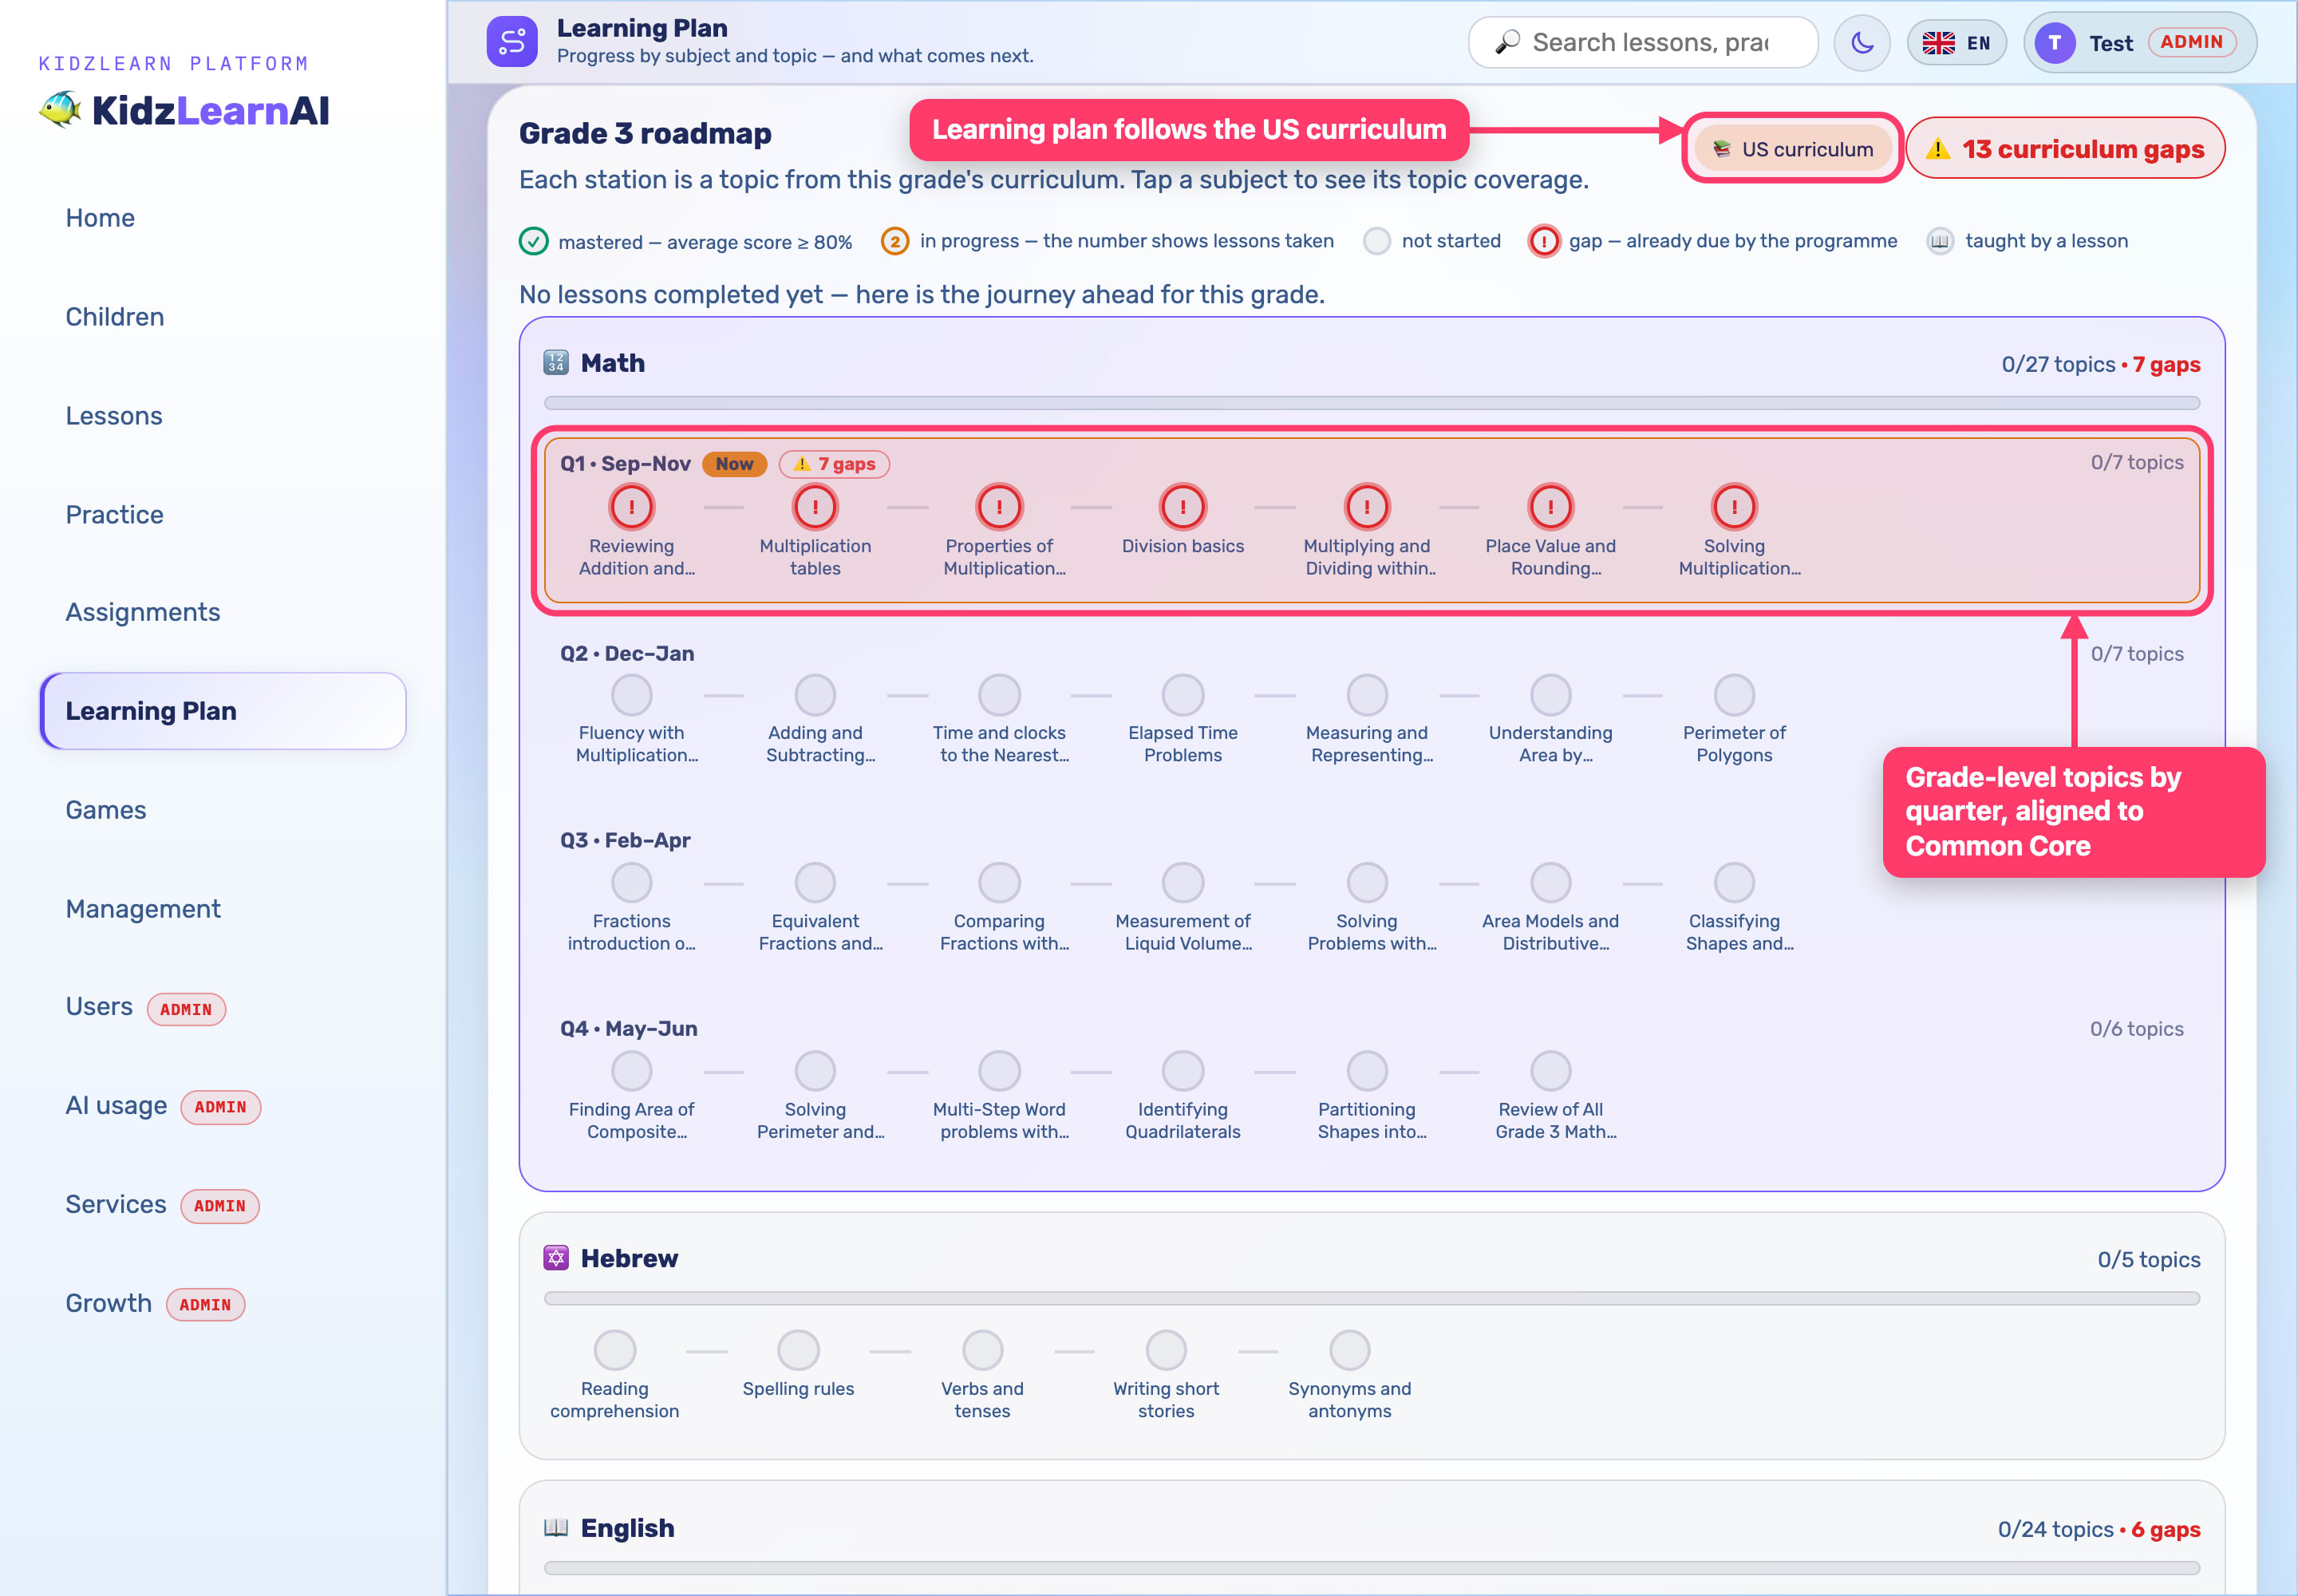Navigate to Assignments in sidebar
The width and height of the screenshot is (2298, 1596).
[142, 612]
